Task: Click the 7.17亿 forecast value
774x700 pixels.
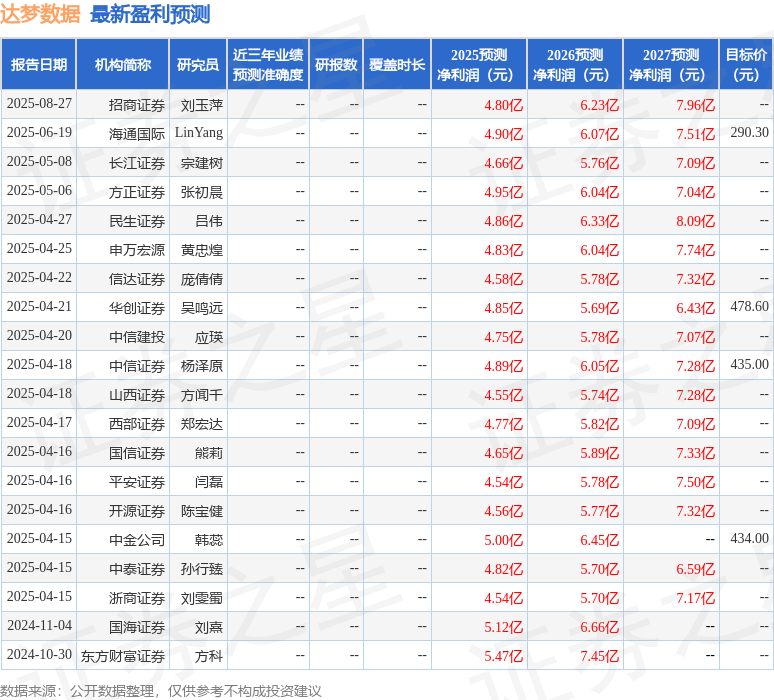Action: [x=695, y=598]
